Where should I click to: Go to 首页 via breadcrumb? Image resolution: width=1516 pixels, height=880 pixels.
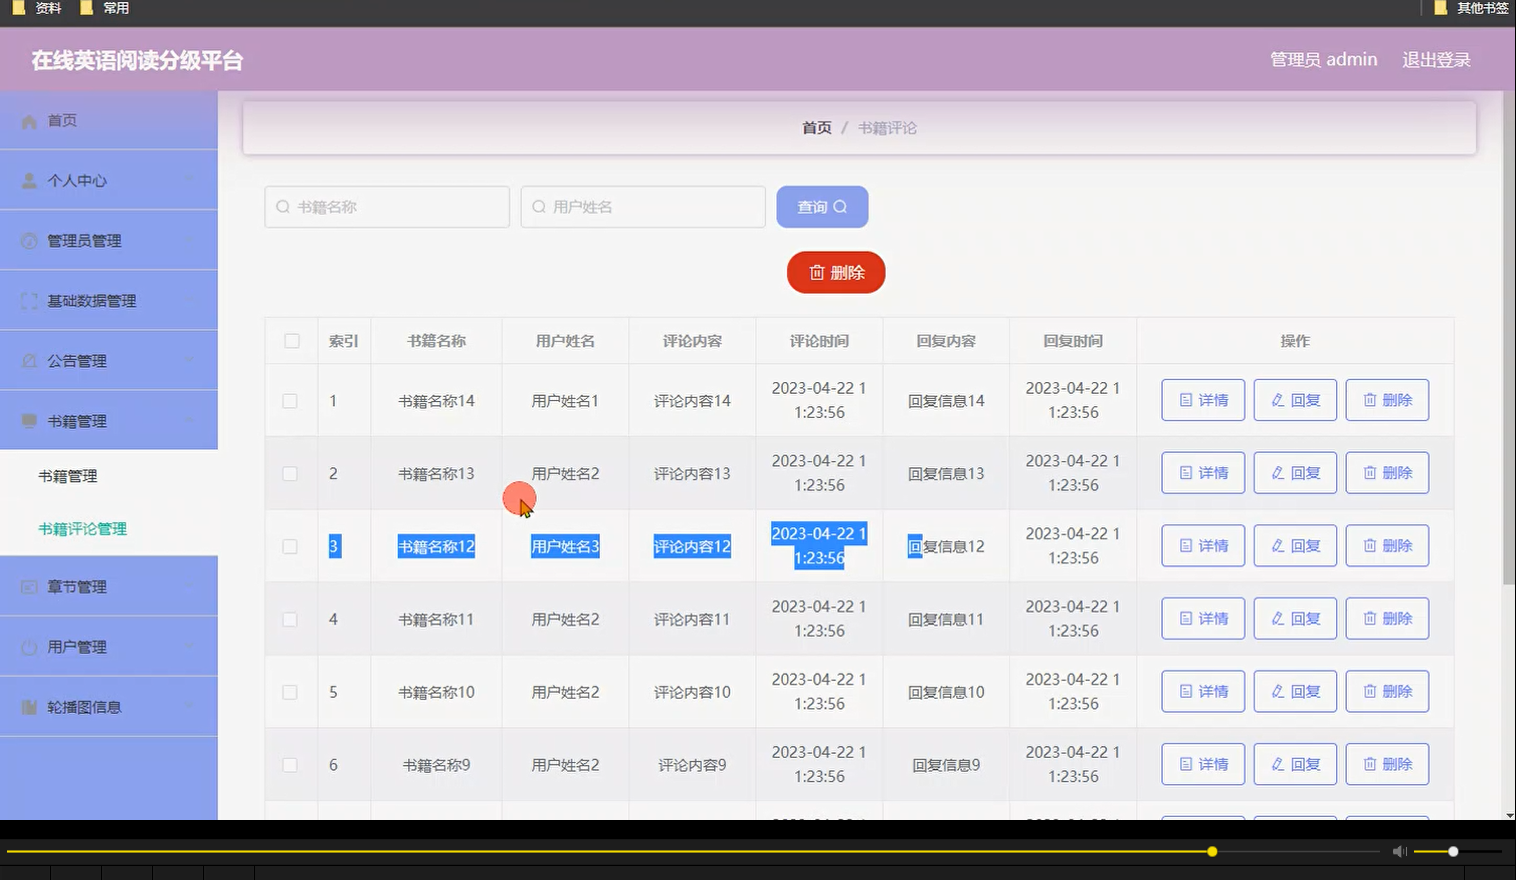coord(817,128)
